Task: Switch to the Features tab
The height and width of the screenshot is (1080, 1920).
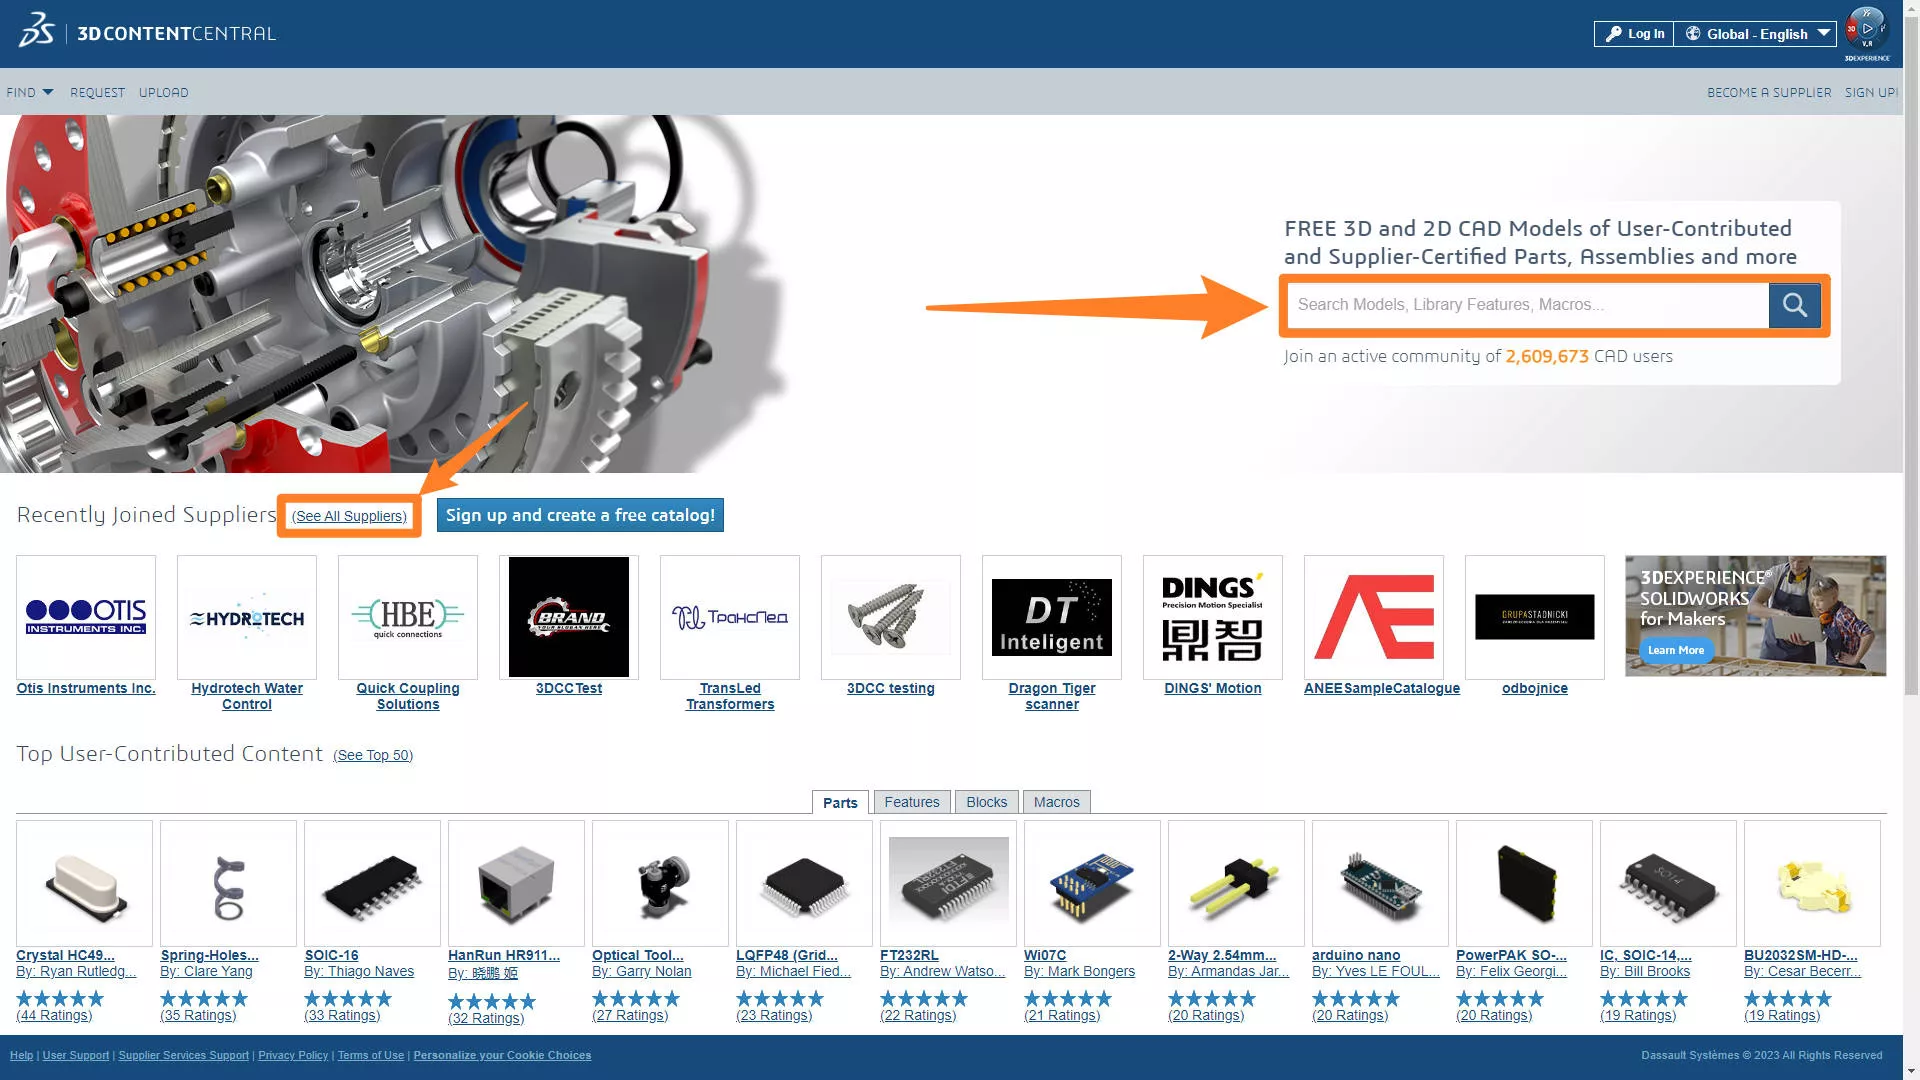Action: point(911,801)
